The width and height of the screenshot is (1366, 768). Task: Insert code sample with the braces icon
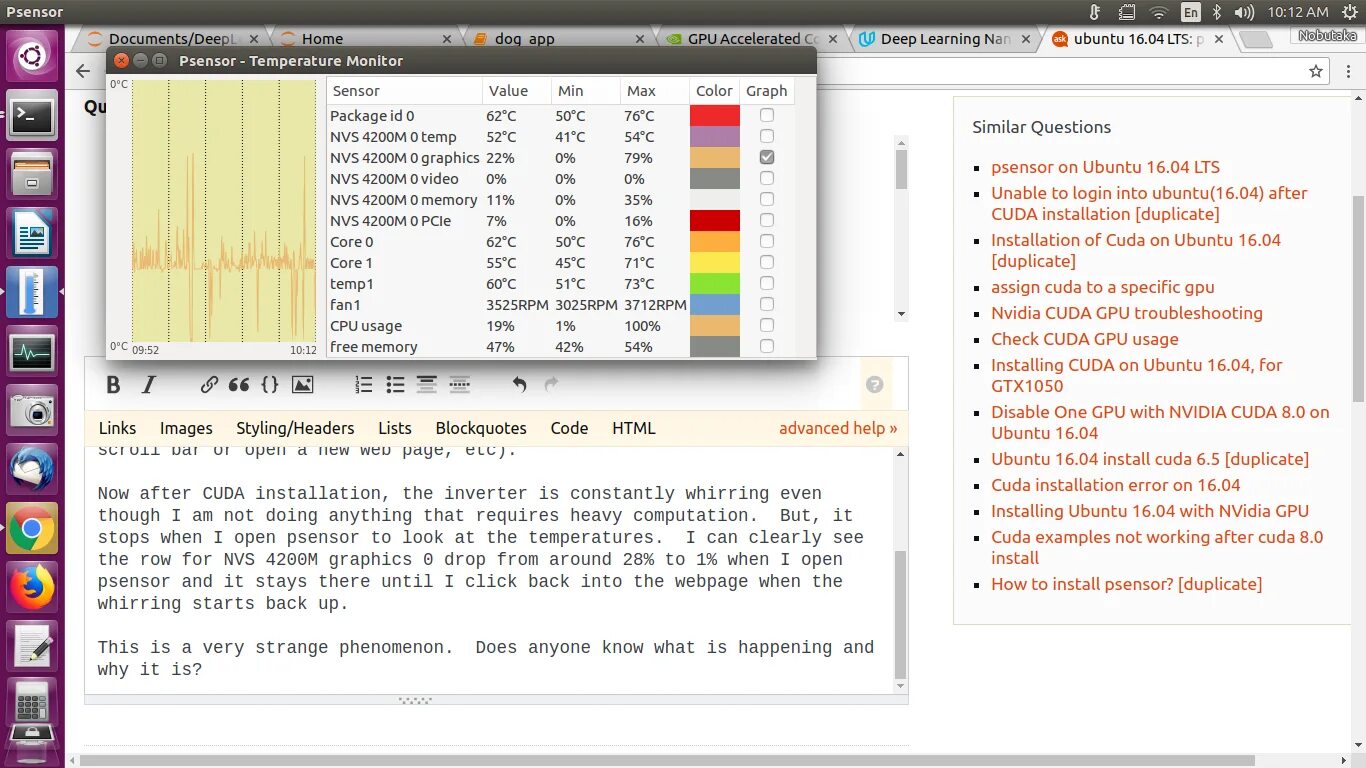click(270, 385)
